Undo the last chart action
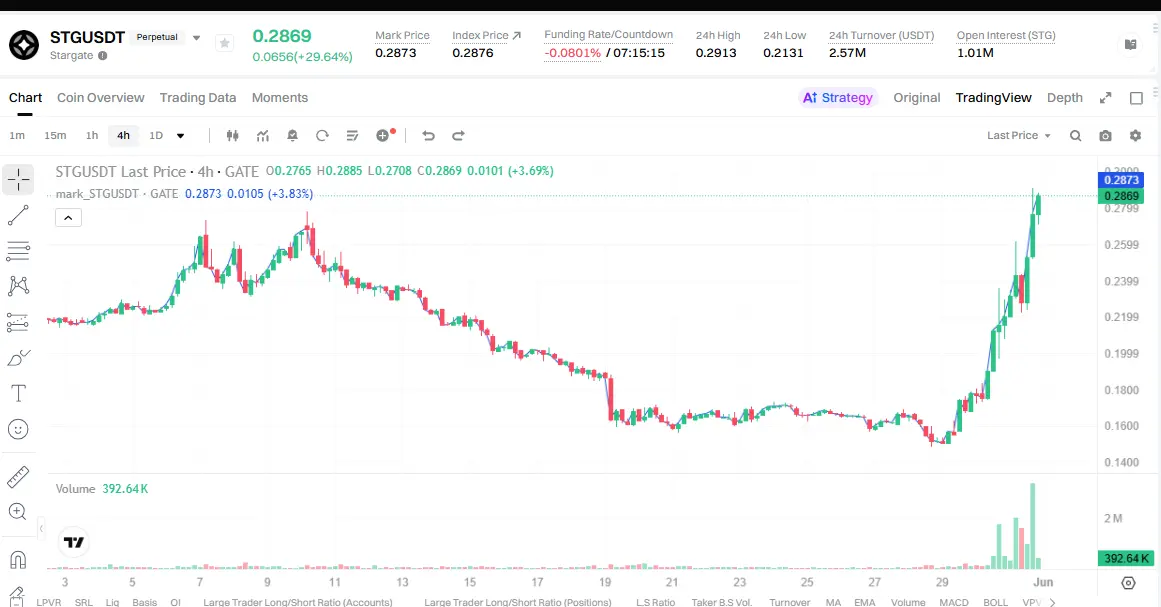 pos(428,135)
